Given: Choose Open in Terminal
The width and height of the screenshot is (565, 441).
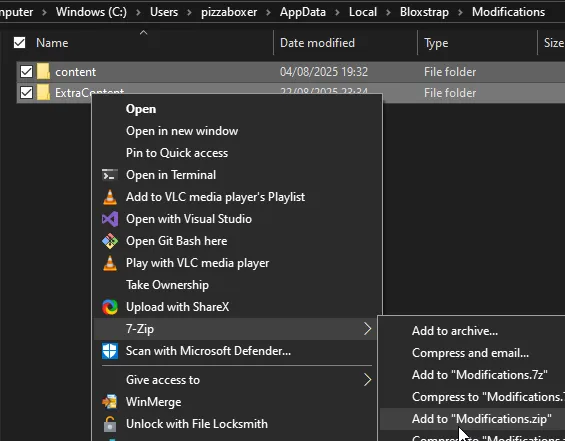Looking at the screenshot, I should (x=237, y=175).
